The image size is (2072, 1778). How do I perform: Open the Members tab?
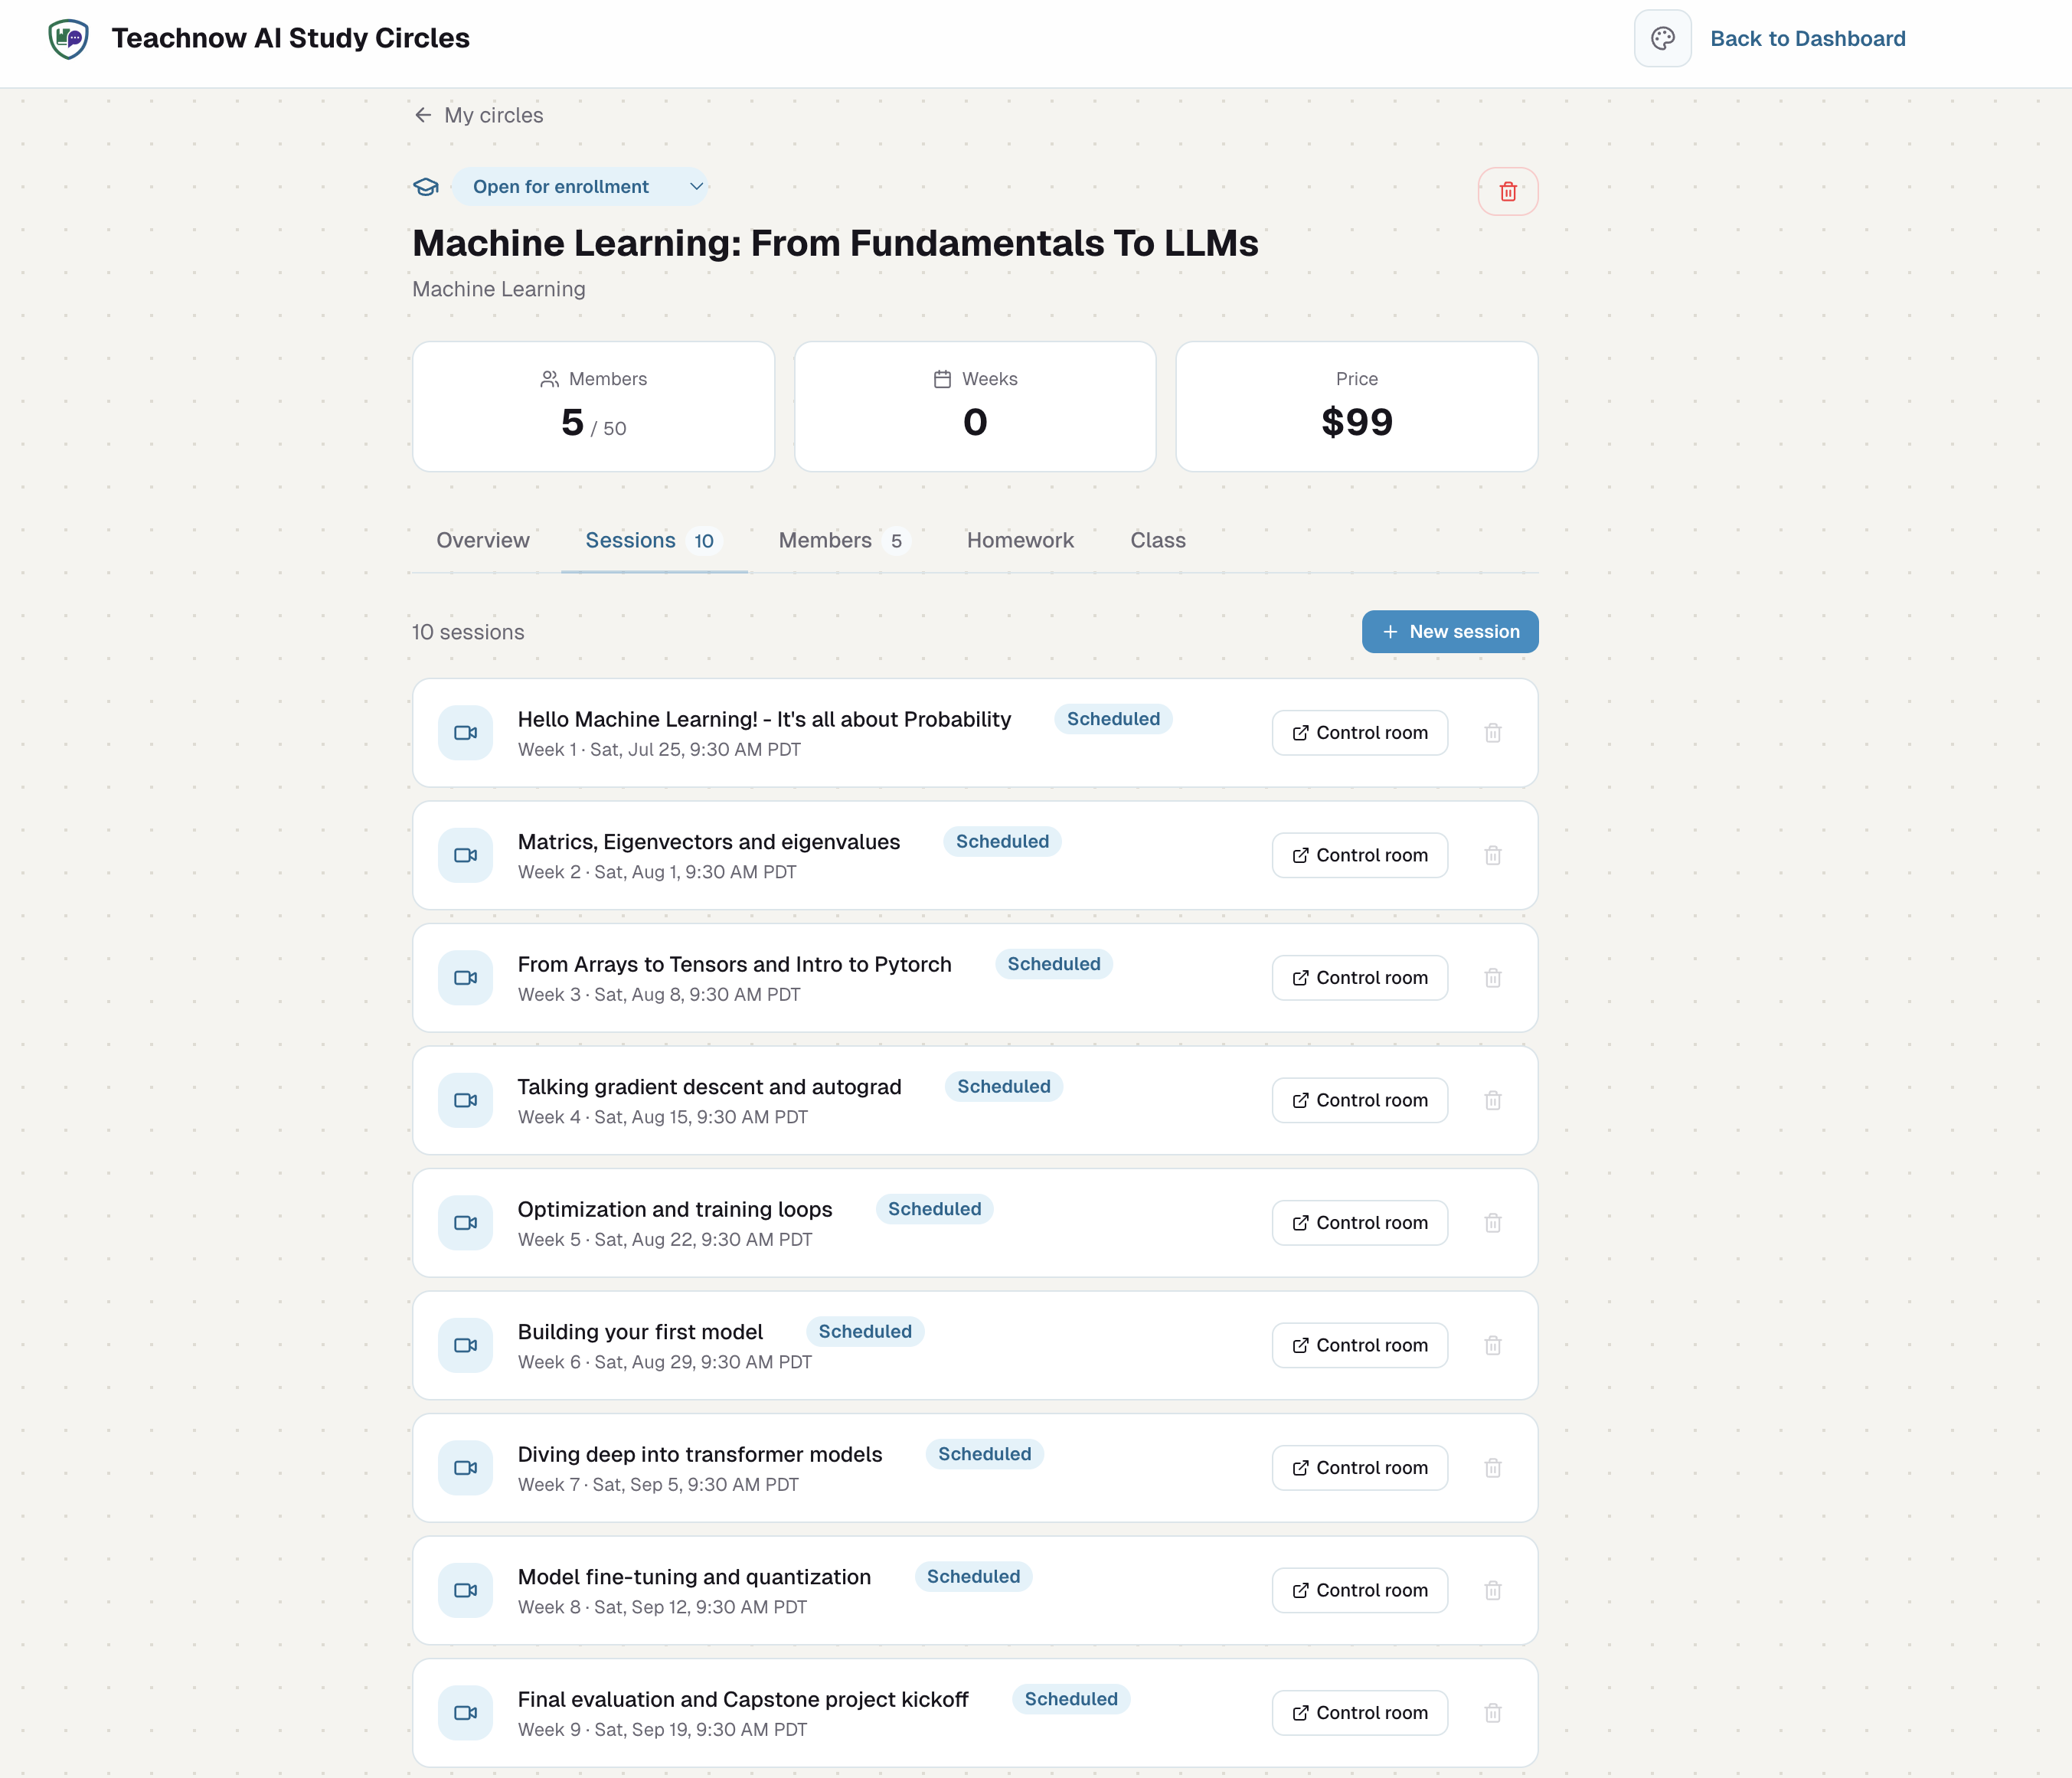click(842, 541)
